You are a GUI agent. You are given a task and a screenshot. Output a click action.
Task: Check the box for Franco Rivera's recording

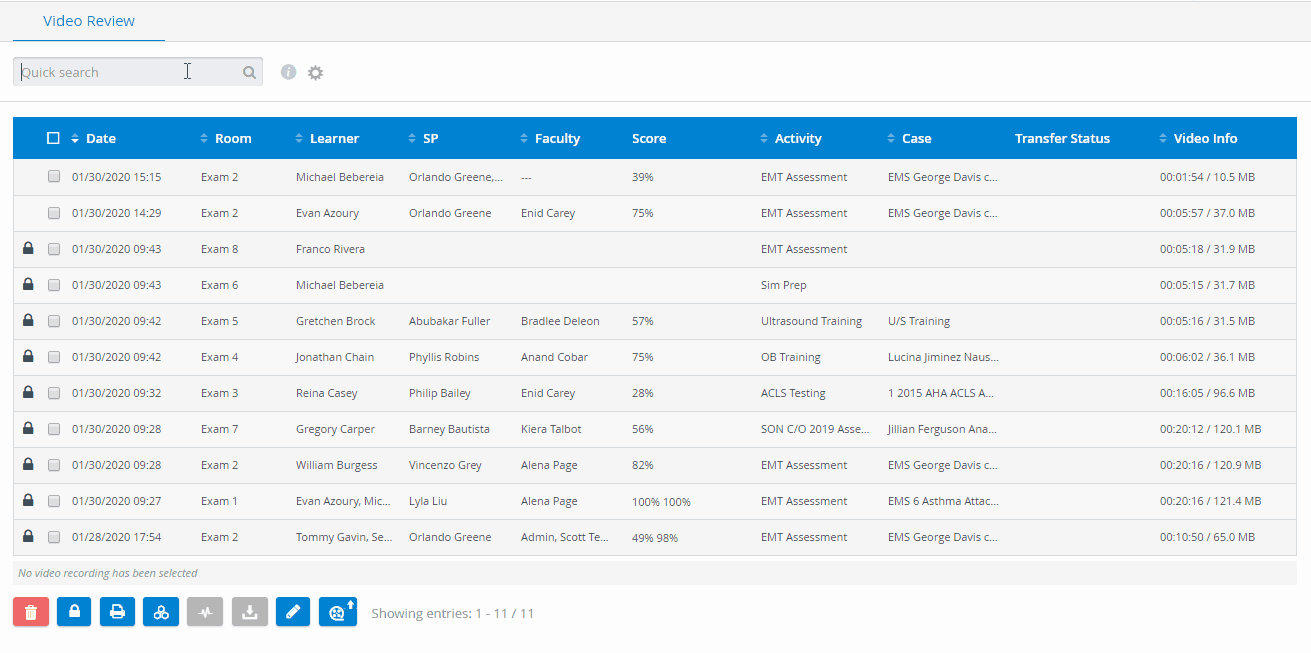tap(54, 249)
